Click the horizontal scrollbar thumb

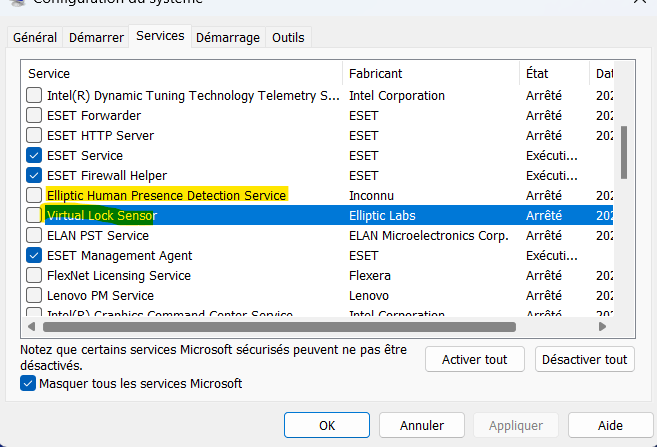[x=279, y=326]
